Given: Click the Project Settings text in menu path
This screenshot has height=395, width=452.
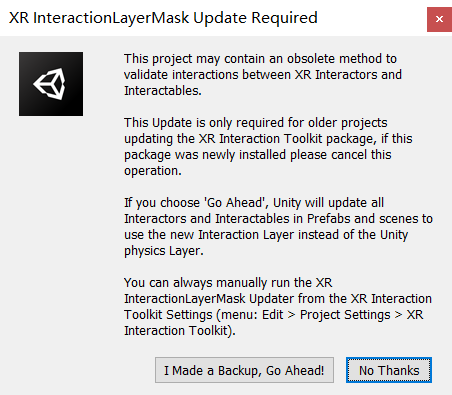Looking at the screenshot, I should (345, 315).
